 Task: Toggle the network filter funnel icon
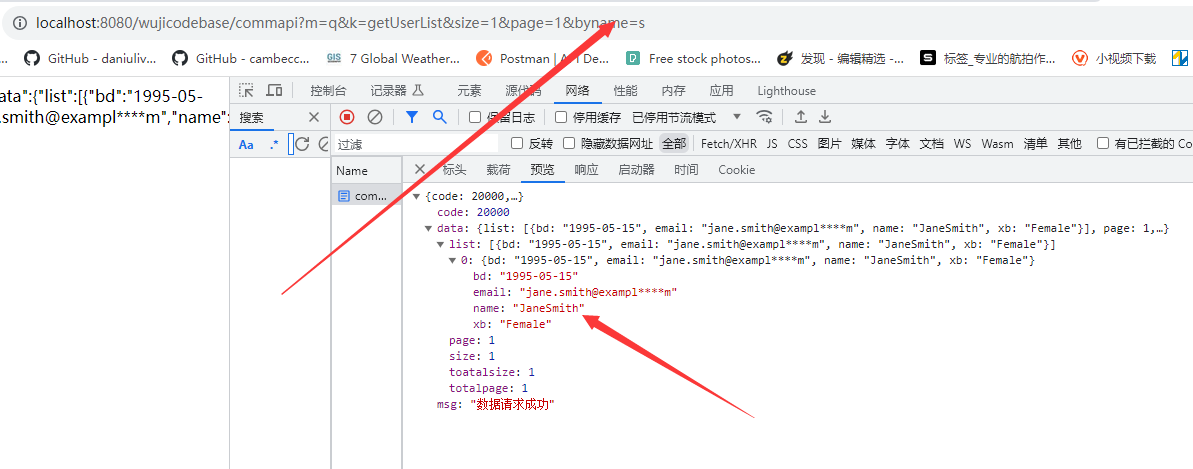[x=411, y=117]
